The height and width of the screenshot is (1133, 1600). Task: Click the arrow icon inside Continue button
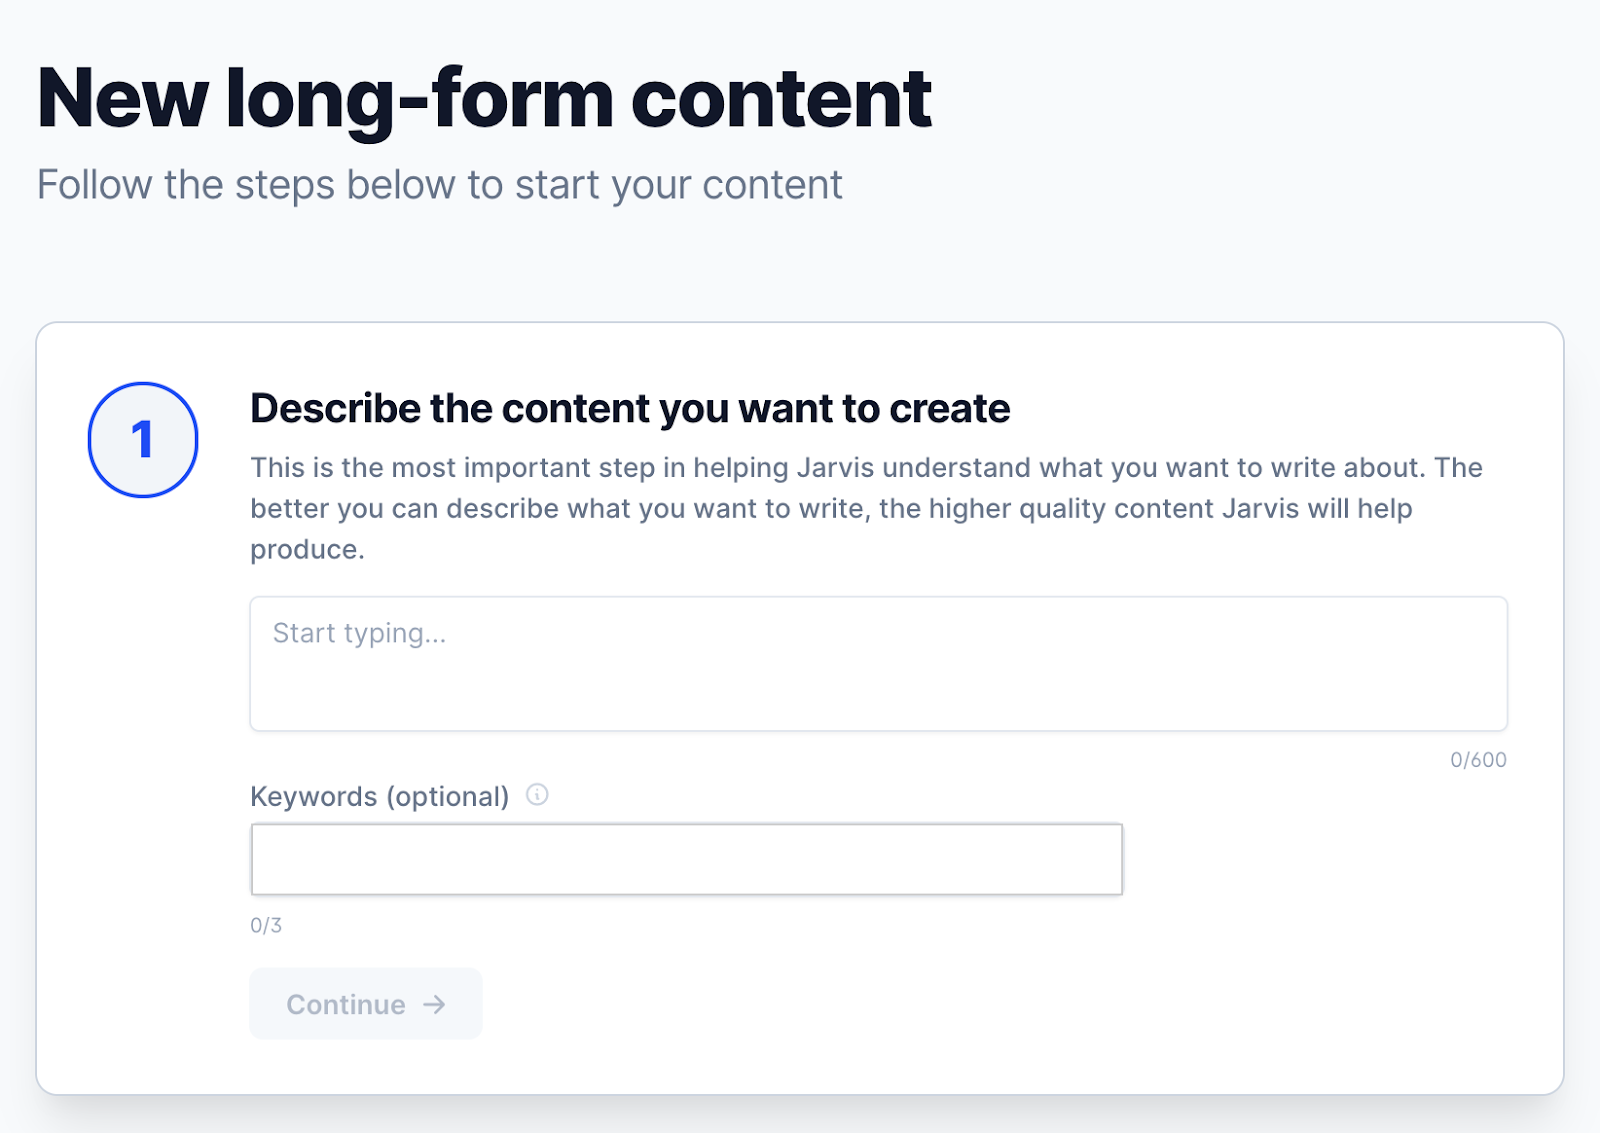434,1004
